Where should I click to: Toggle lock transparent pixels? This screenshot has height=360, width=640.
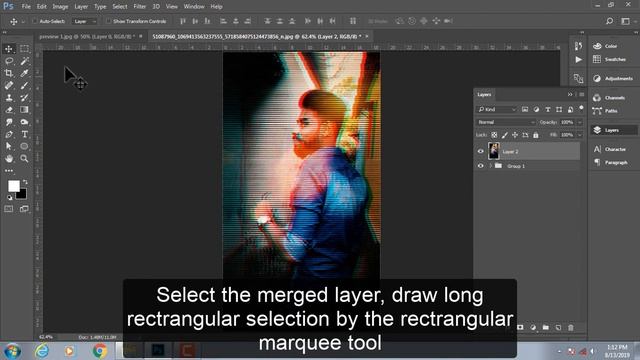pos(494,135)
